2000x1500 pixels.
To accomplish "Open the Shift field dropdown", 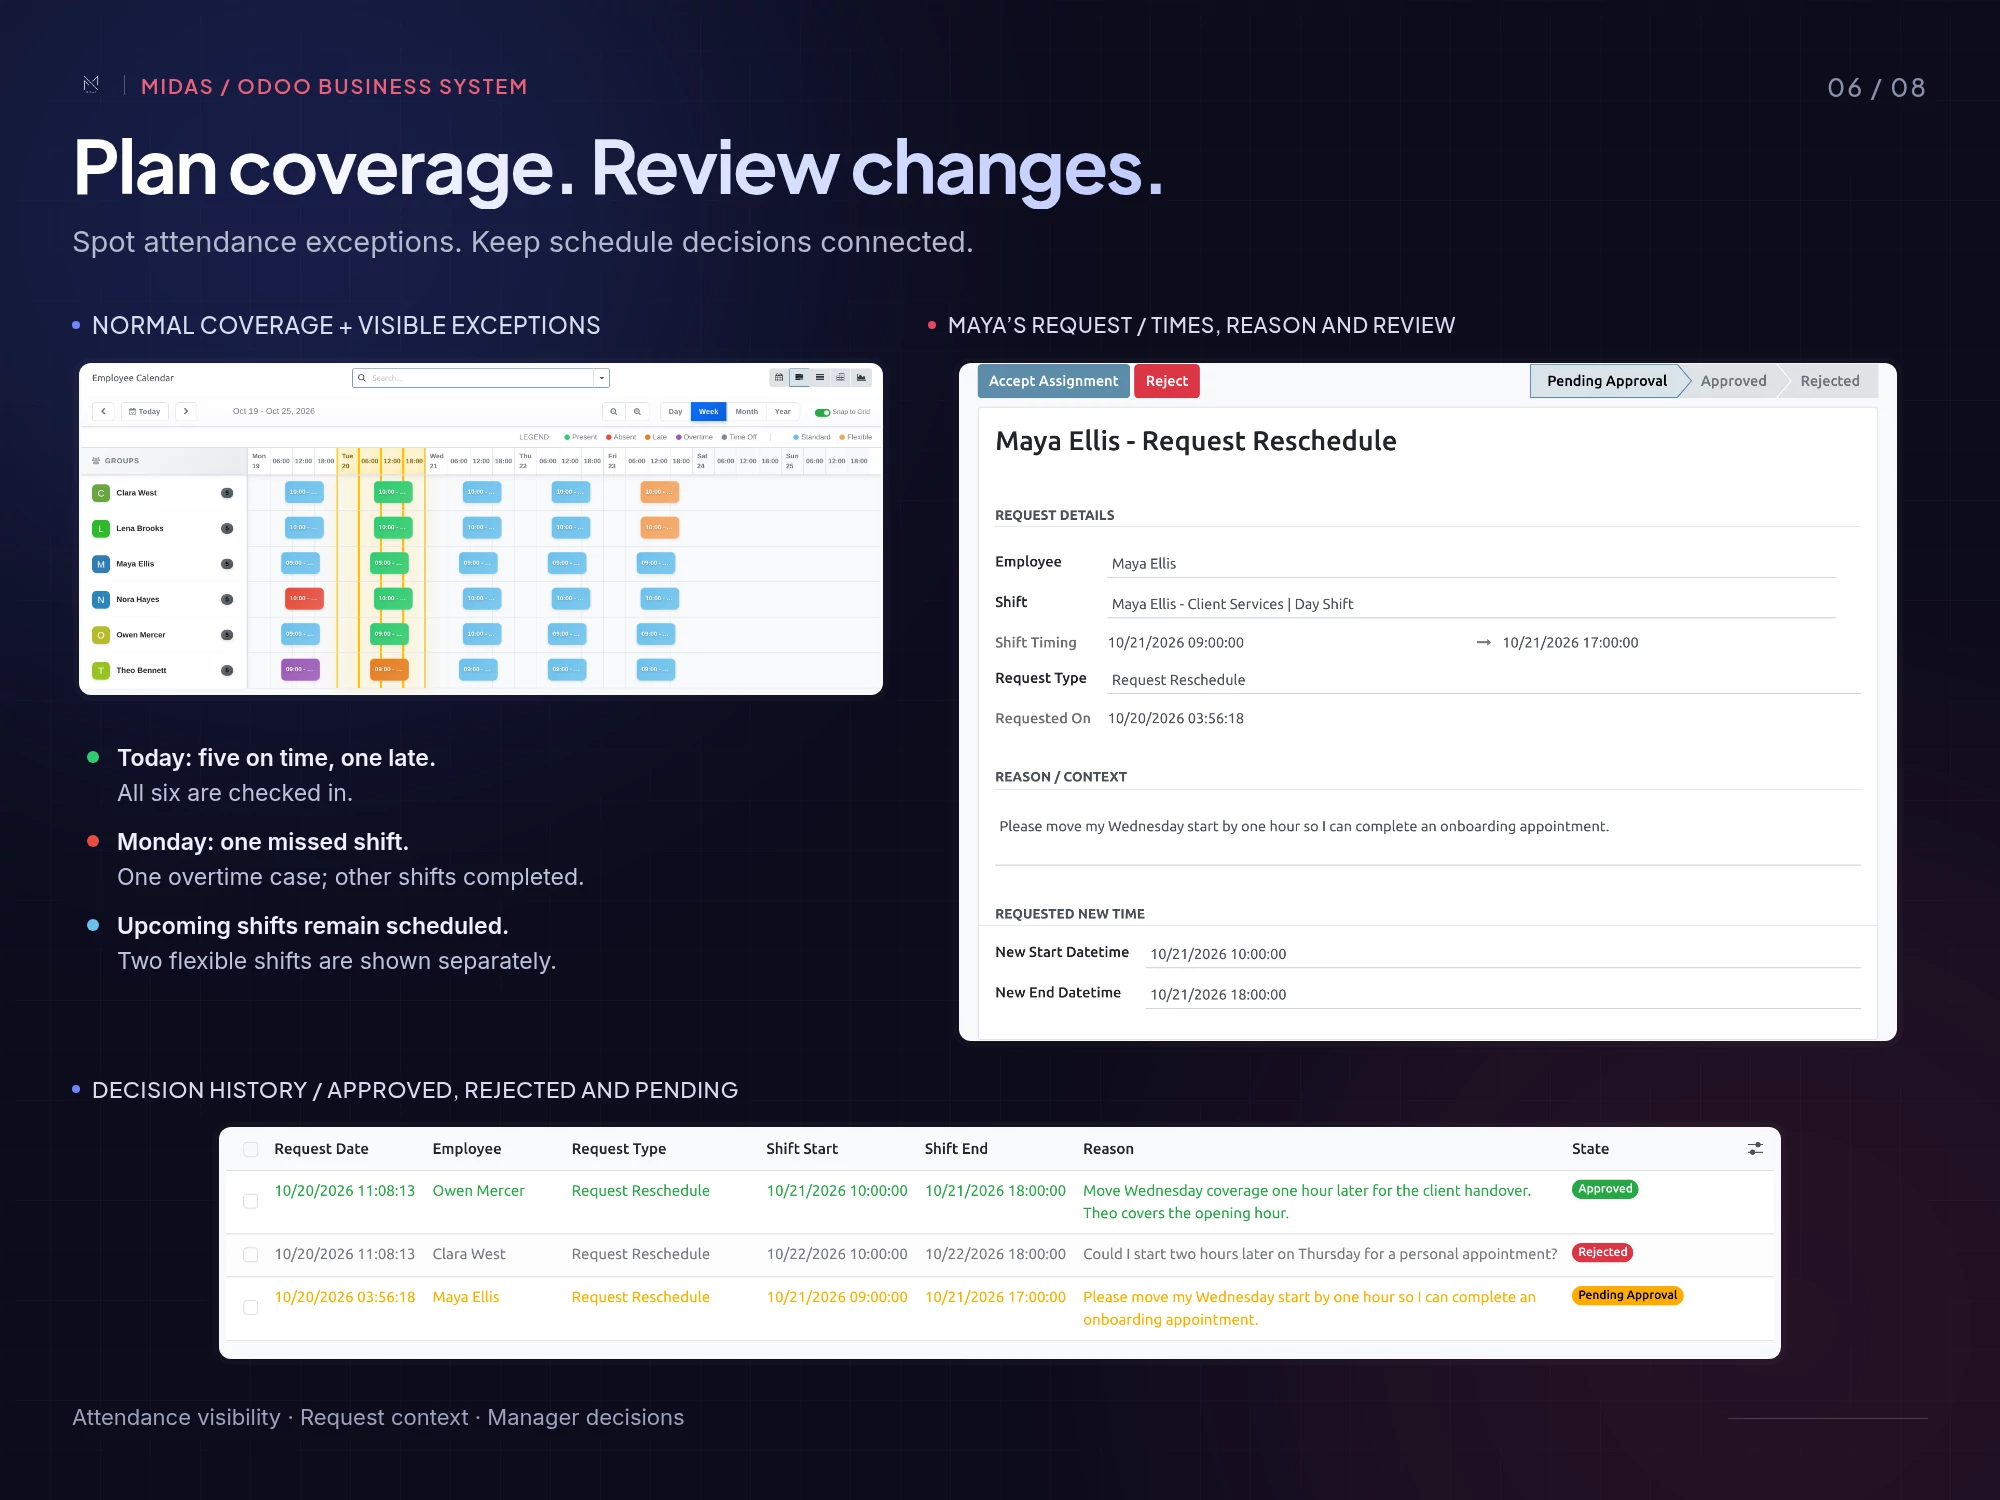I will (1472, 604).
